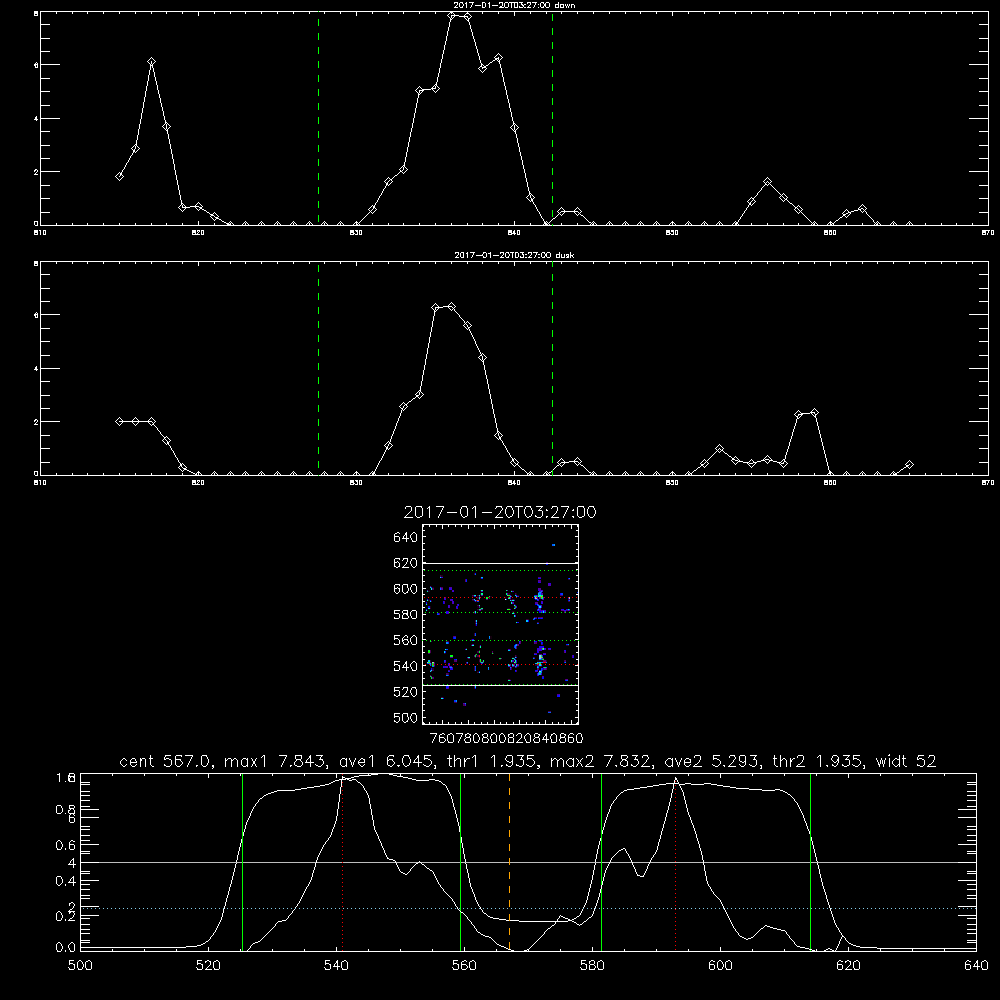
Task: Click the blue dotted threshold line in bottom plot
Action: (529, 908)
